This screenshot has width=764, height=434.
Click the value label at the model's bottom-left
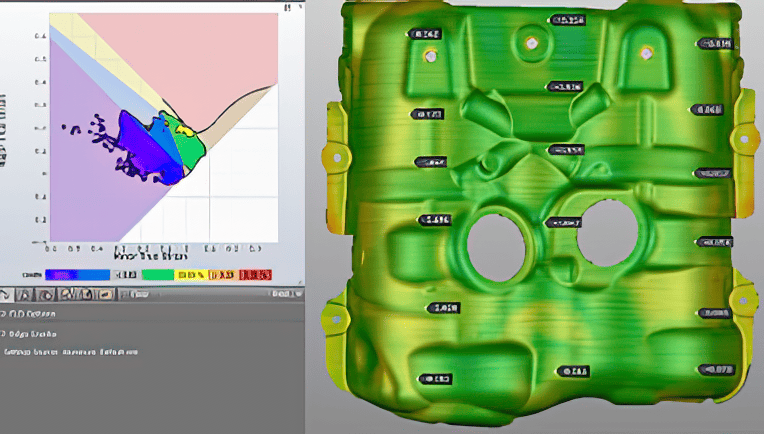437,379
